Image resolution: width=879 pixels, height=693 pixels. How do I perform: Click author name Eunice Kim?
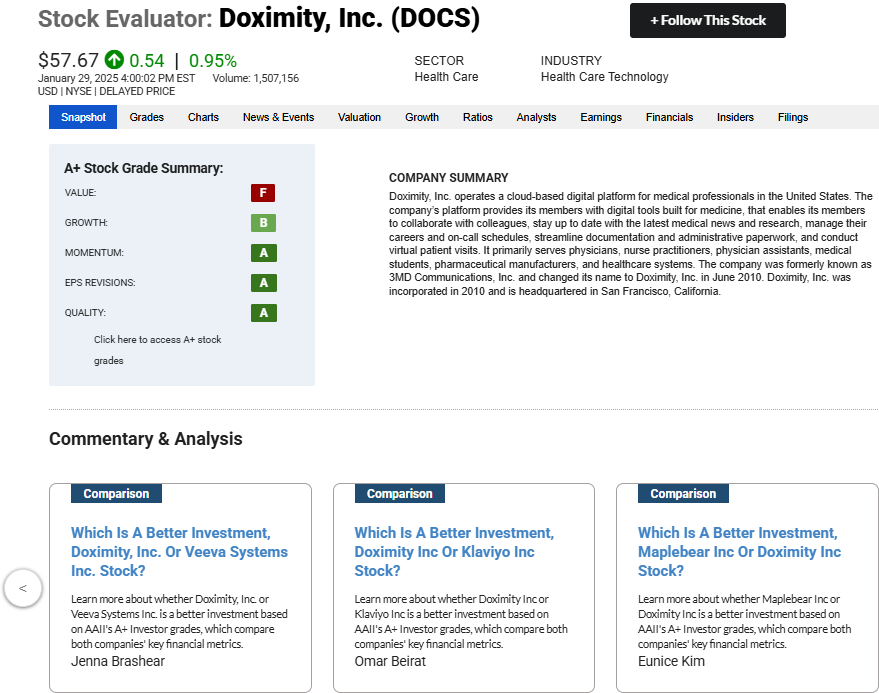671,662
